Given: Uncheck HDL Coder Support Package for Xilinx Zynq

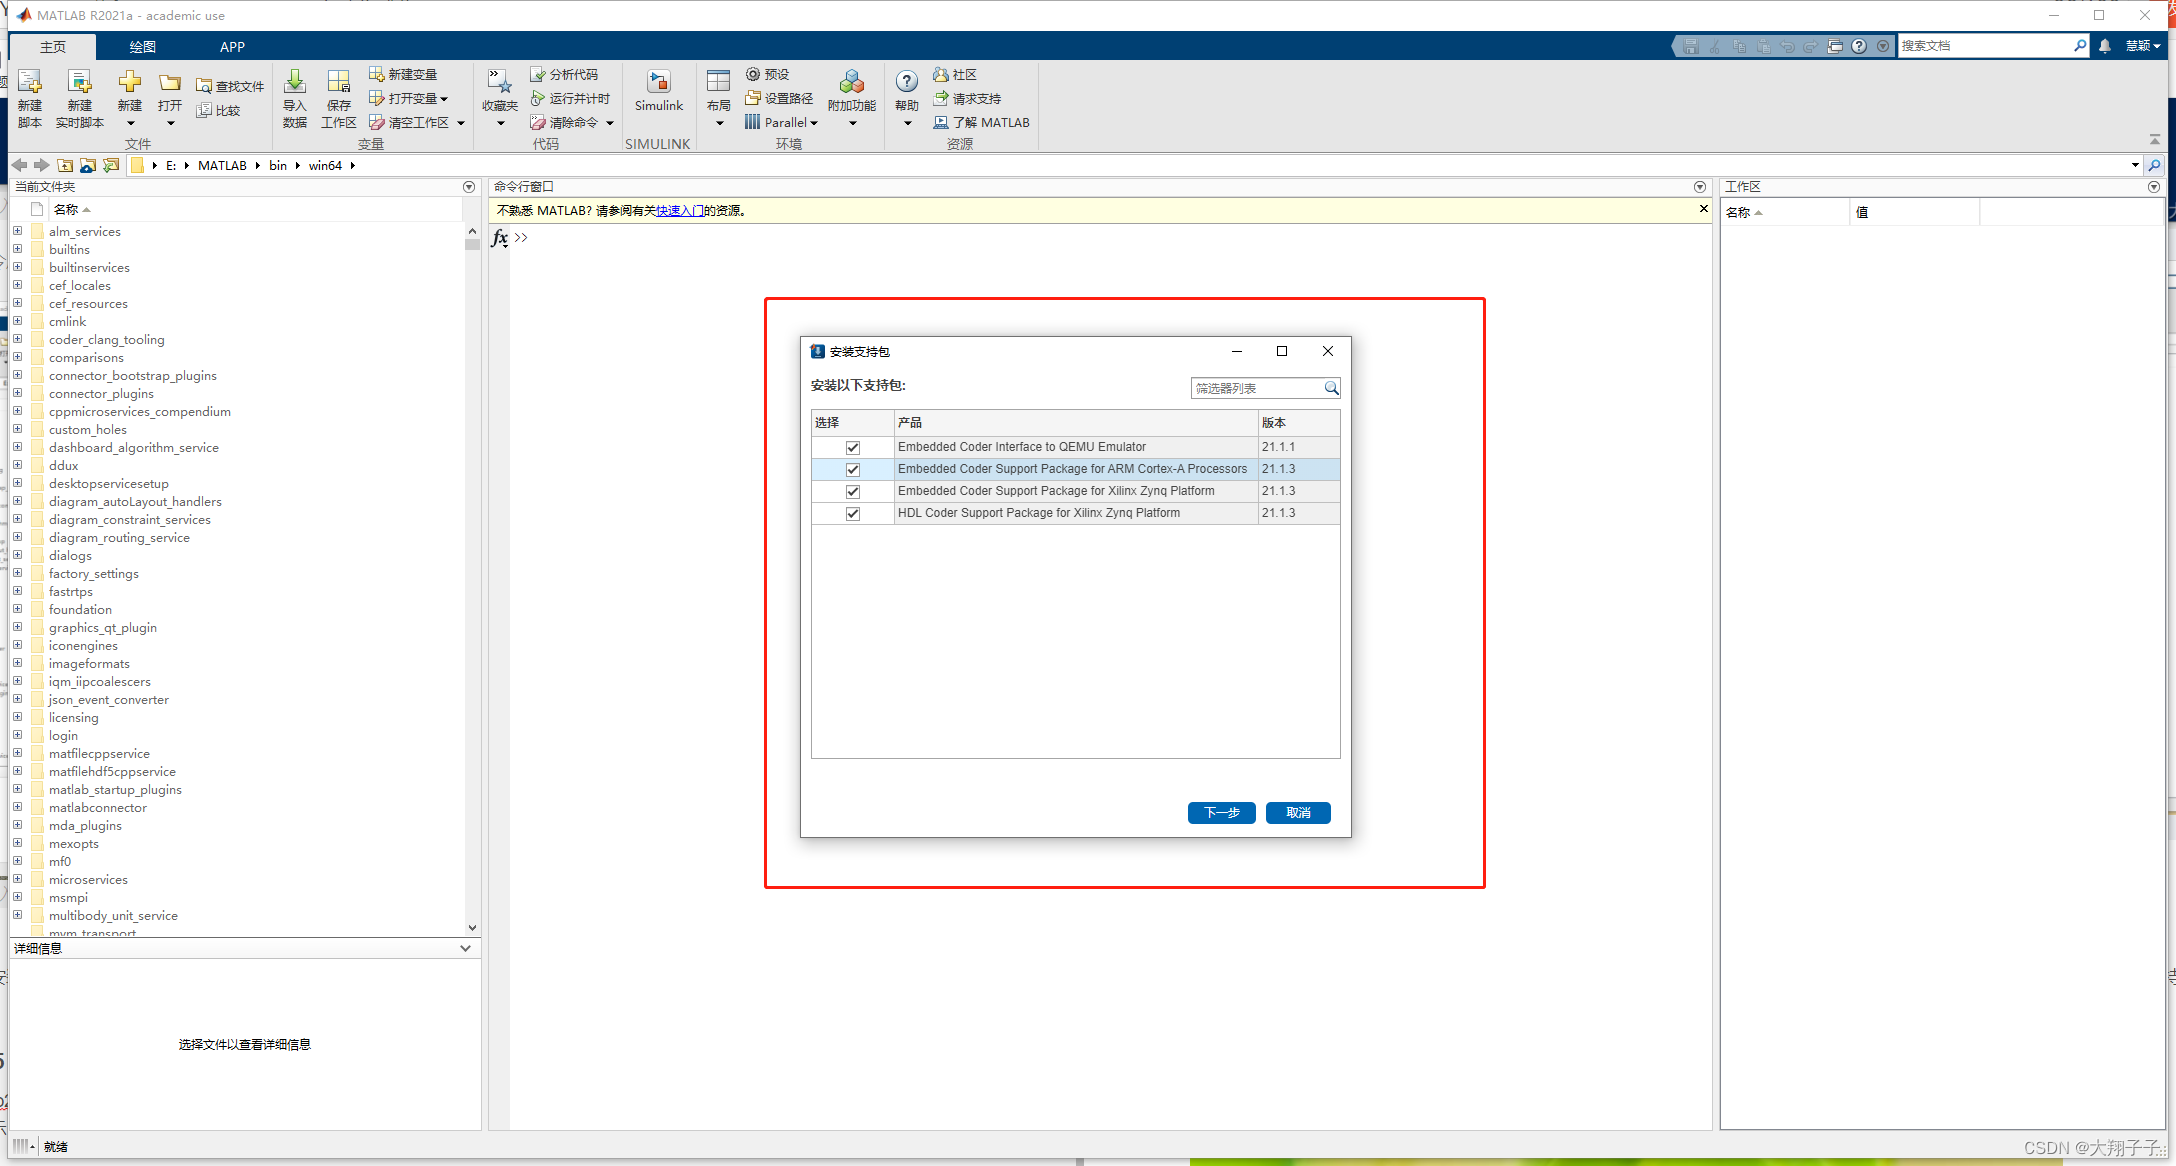Looking at the screenshot, I should pyautogui.click(x=852, y=513).
